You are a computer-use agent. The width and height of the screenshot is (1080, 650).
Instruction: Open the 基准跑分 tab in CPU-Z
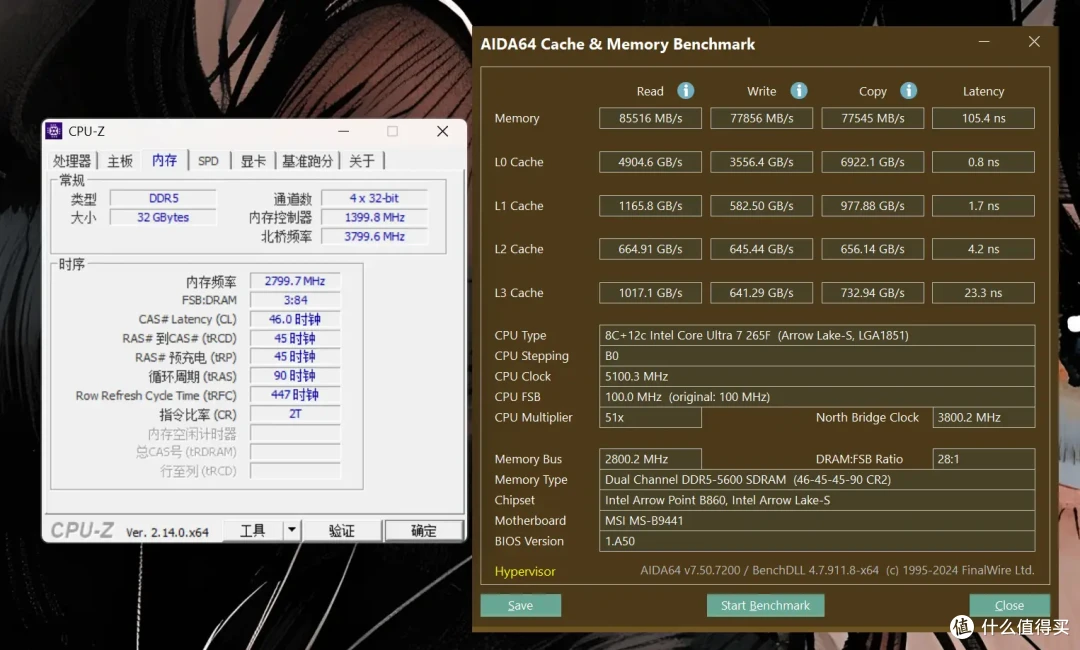click(307, 161)
